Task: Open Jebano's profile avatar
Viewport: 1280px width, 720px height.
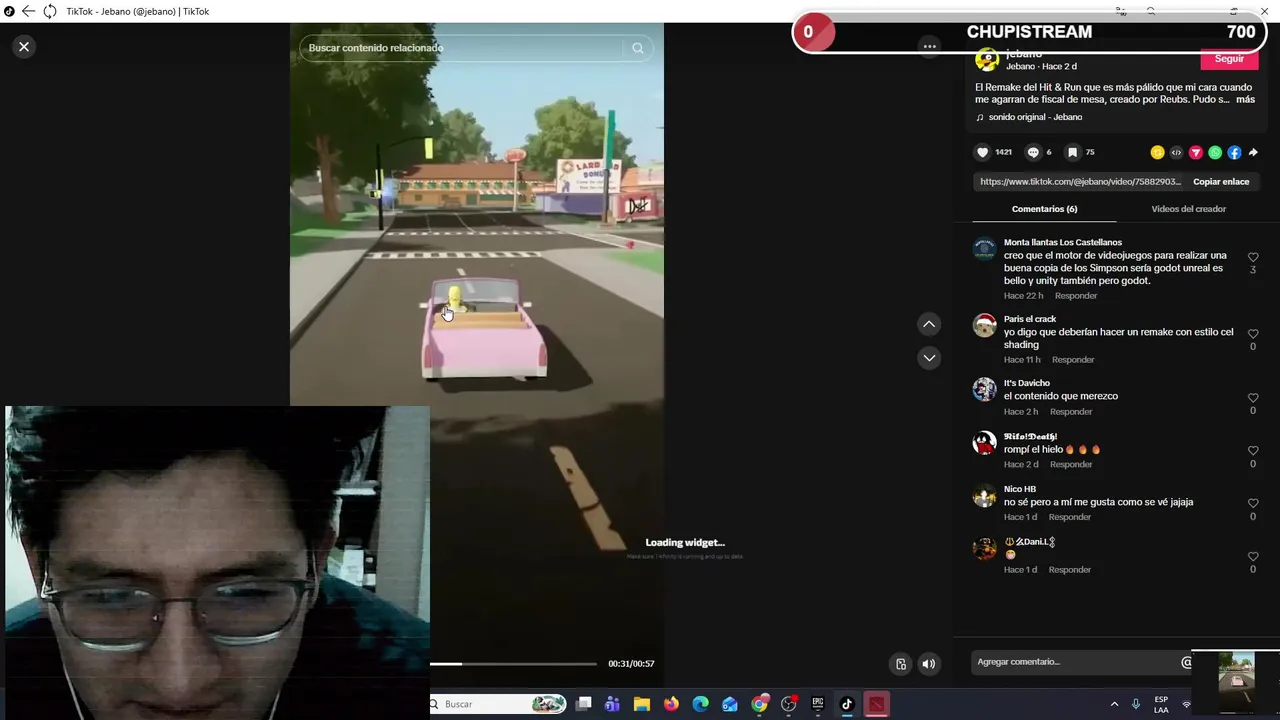Action: click(987, 60)
